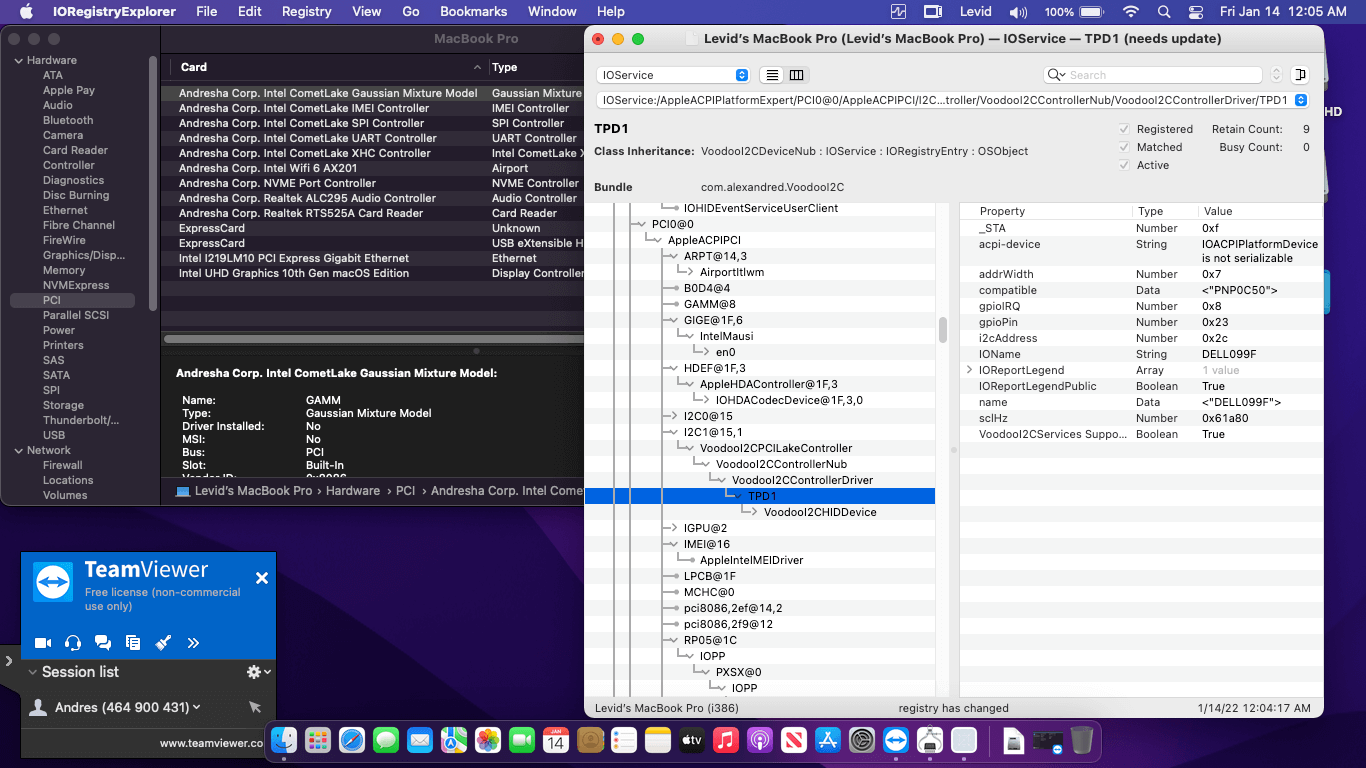This screenshot has width=1366, height=768.
Task: Open System Preferences from the Dock
Action: click(x=862, y=740)
